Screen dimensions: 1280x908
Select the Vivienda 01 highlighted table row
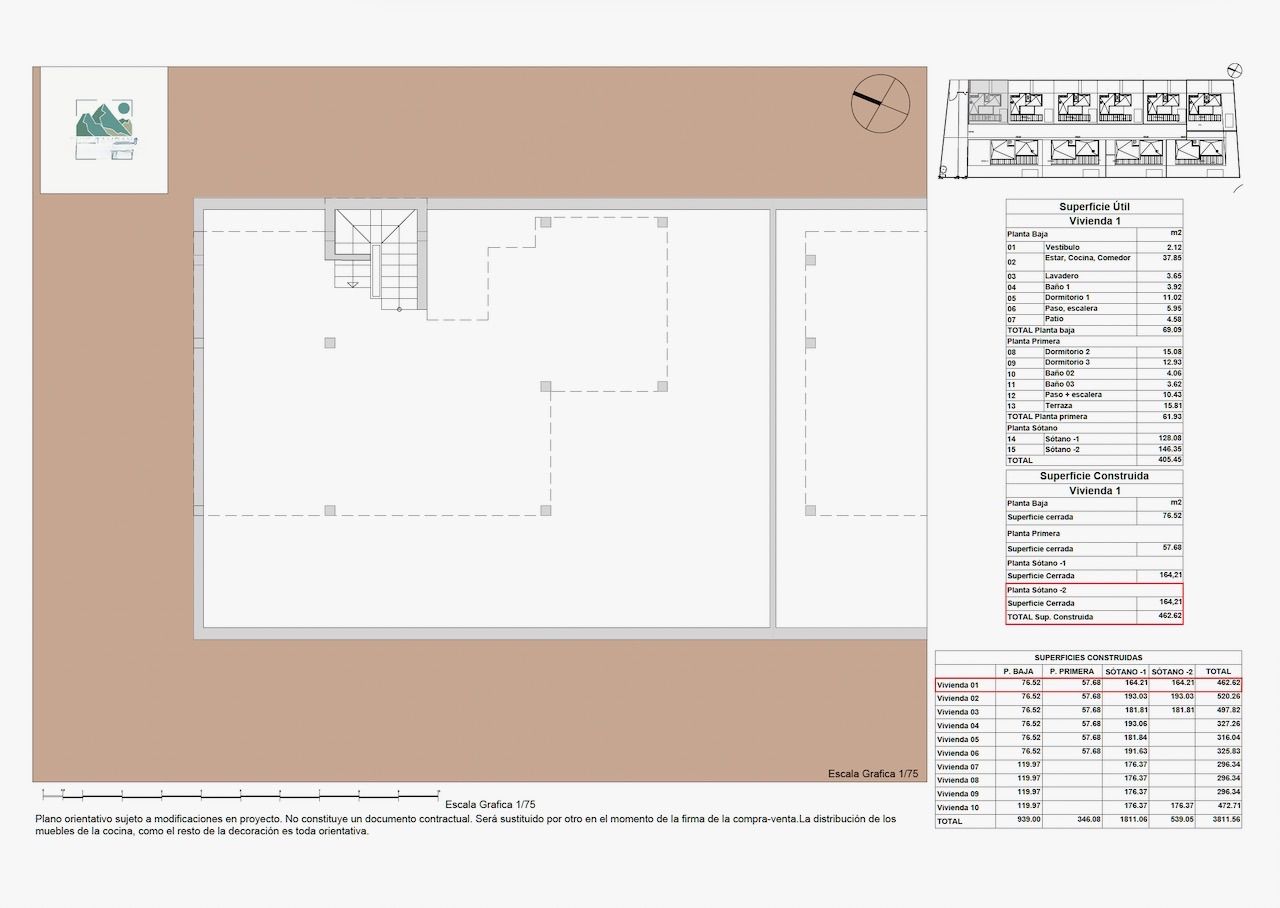click(1088, 684)
